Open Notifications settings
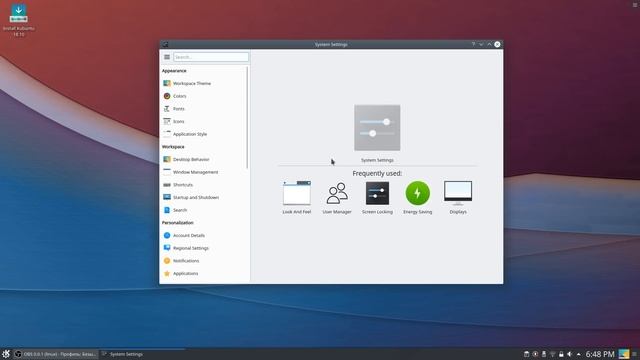Image resolution: width=640 pixels, height=360 pixels. coord(204,260)
